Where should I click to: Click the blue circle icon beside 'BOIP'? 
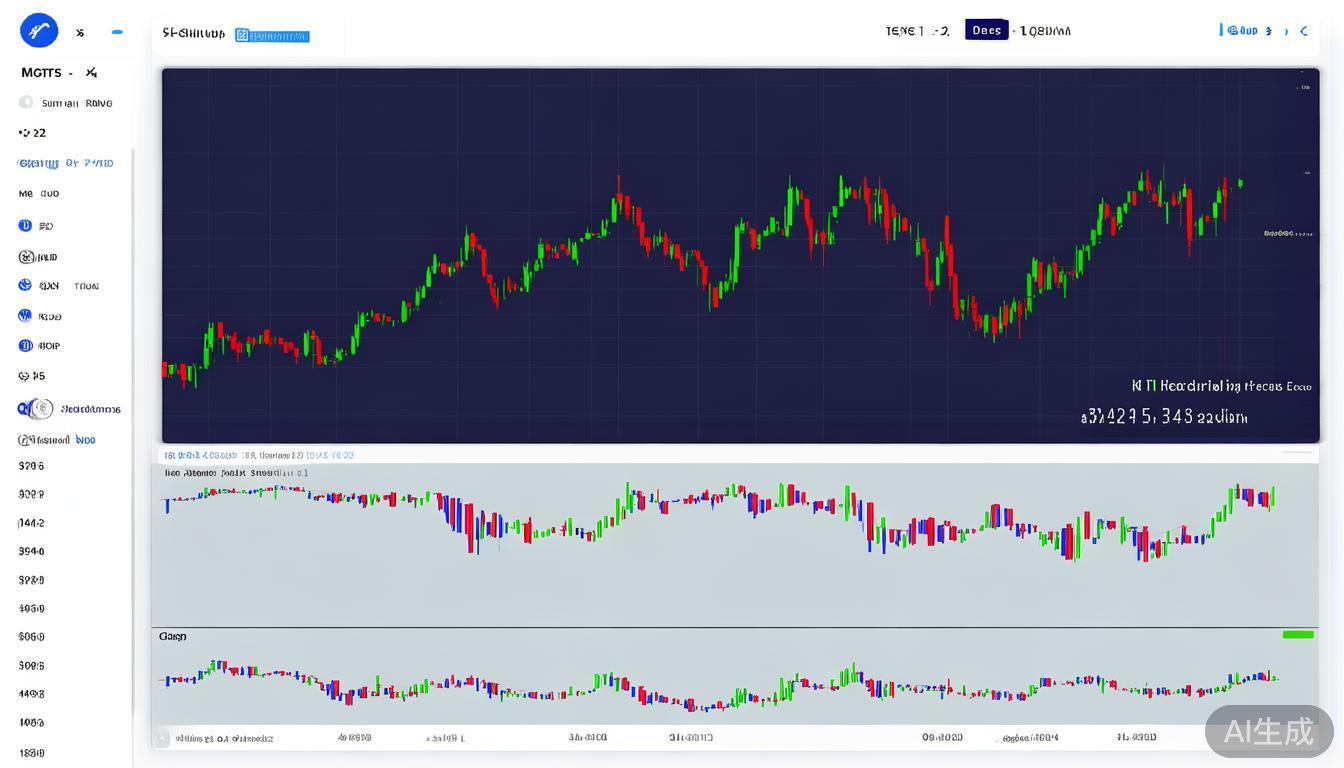pyautogui.click(x=25, y=345)
